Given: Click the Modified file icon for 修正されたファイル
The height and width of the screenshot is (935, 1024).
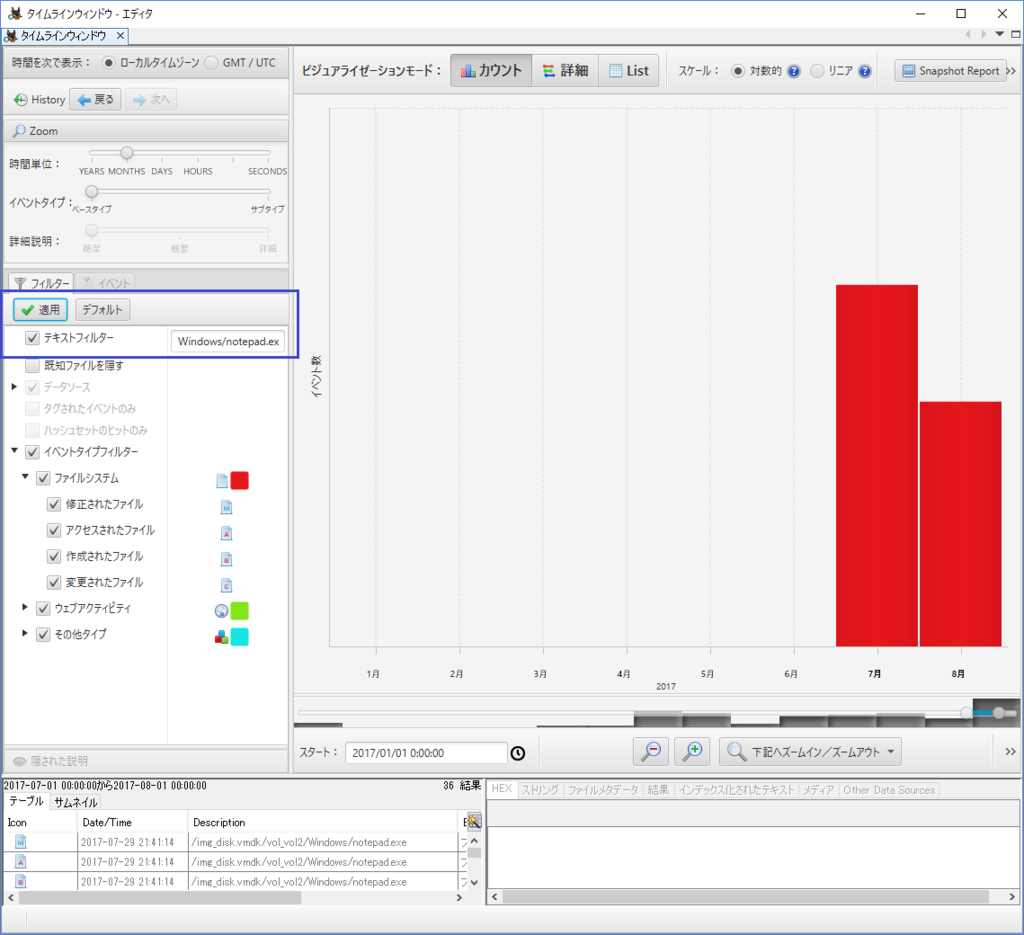Looking at the screenshot, I should [x=227, y=507].
